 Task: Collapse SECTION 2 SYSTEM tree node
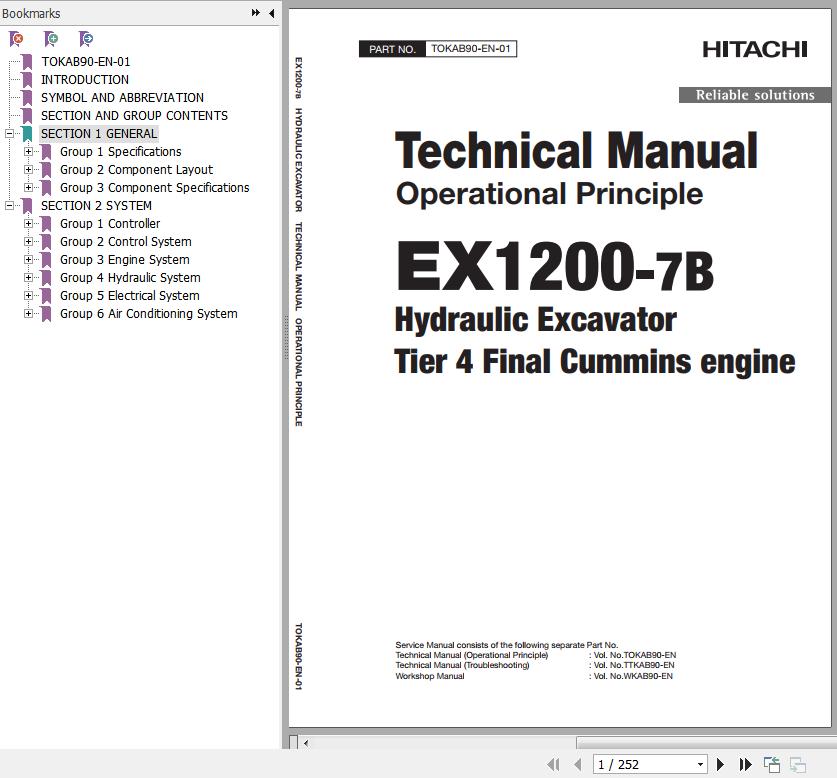(x=10, y=206)
